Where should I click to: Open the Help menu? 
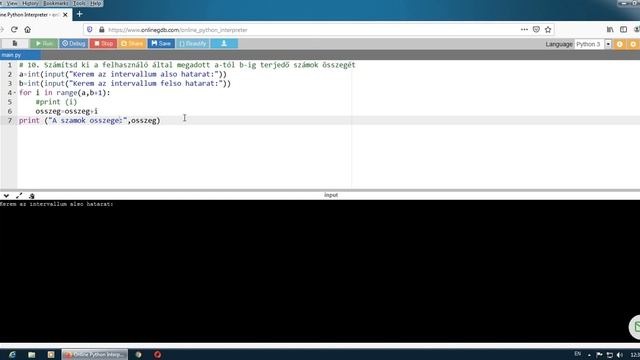96,3
